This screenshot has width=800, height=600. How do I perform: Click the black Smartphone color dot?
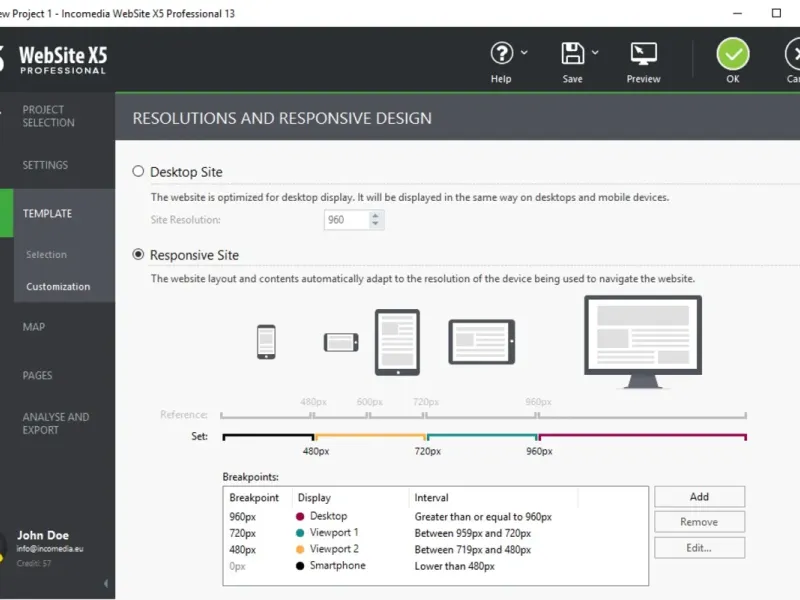pyautogui.click(x=300, y=566)
